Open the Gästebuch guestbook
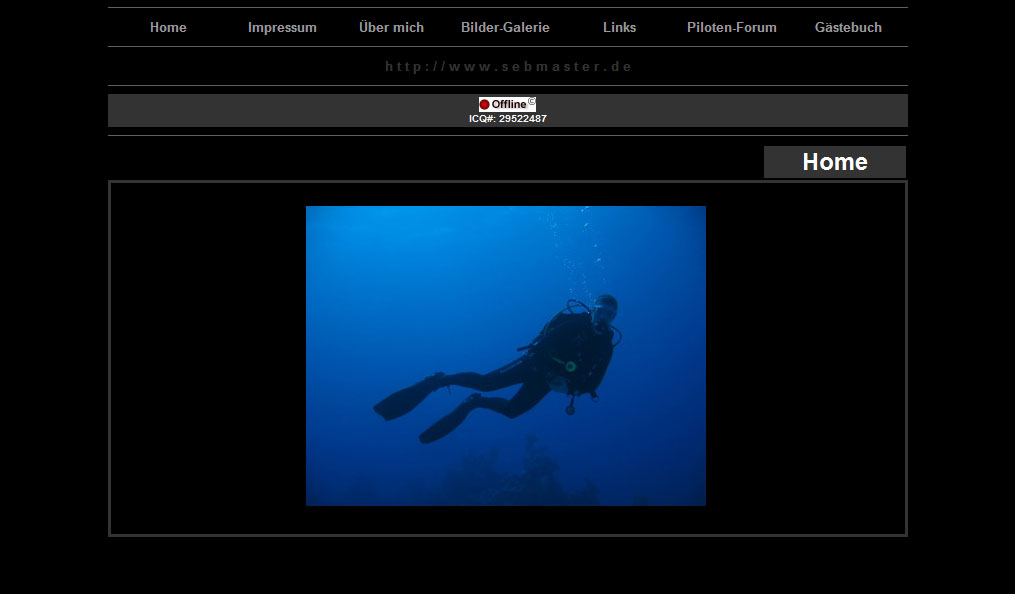This screenshot has width=1015, height=594. [x=848, y=28]
